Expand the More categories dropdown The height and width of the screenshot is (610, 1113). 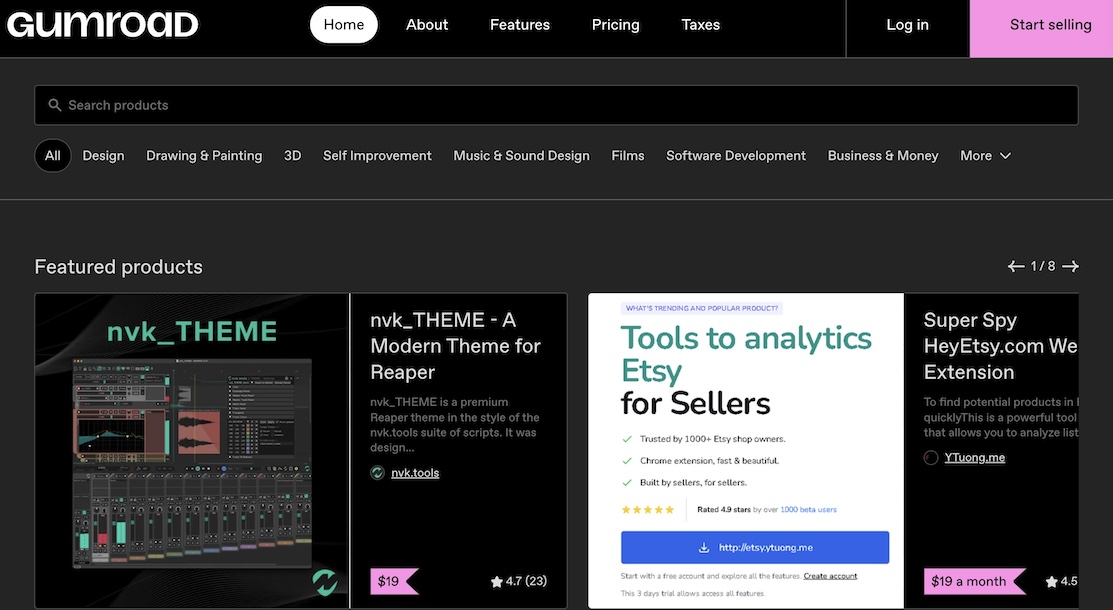[x=985, y=156]
